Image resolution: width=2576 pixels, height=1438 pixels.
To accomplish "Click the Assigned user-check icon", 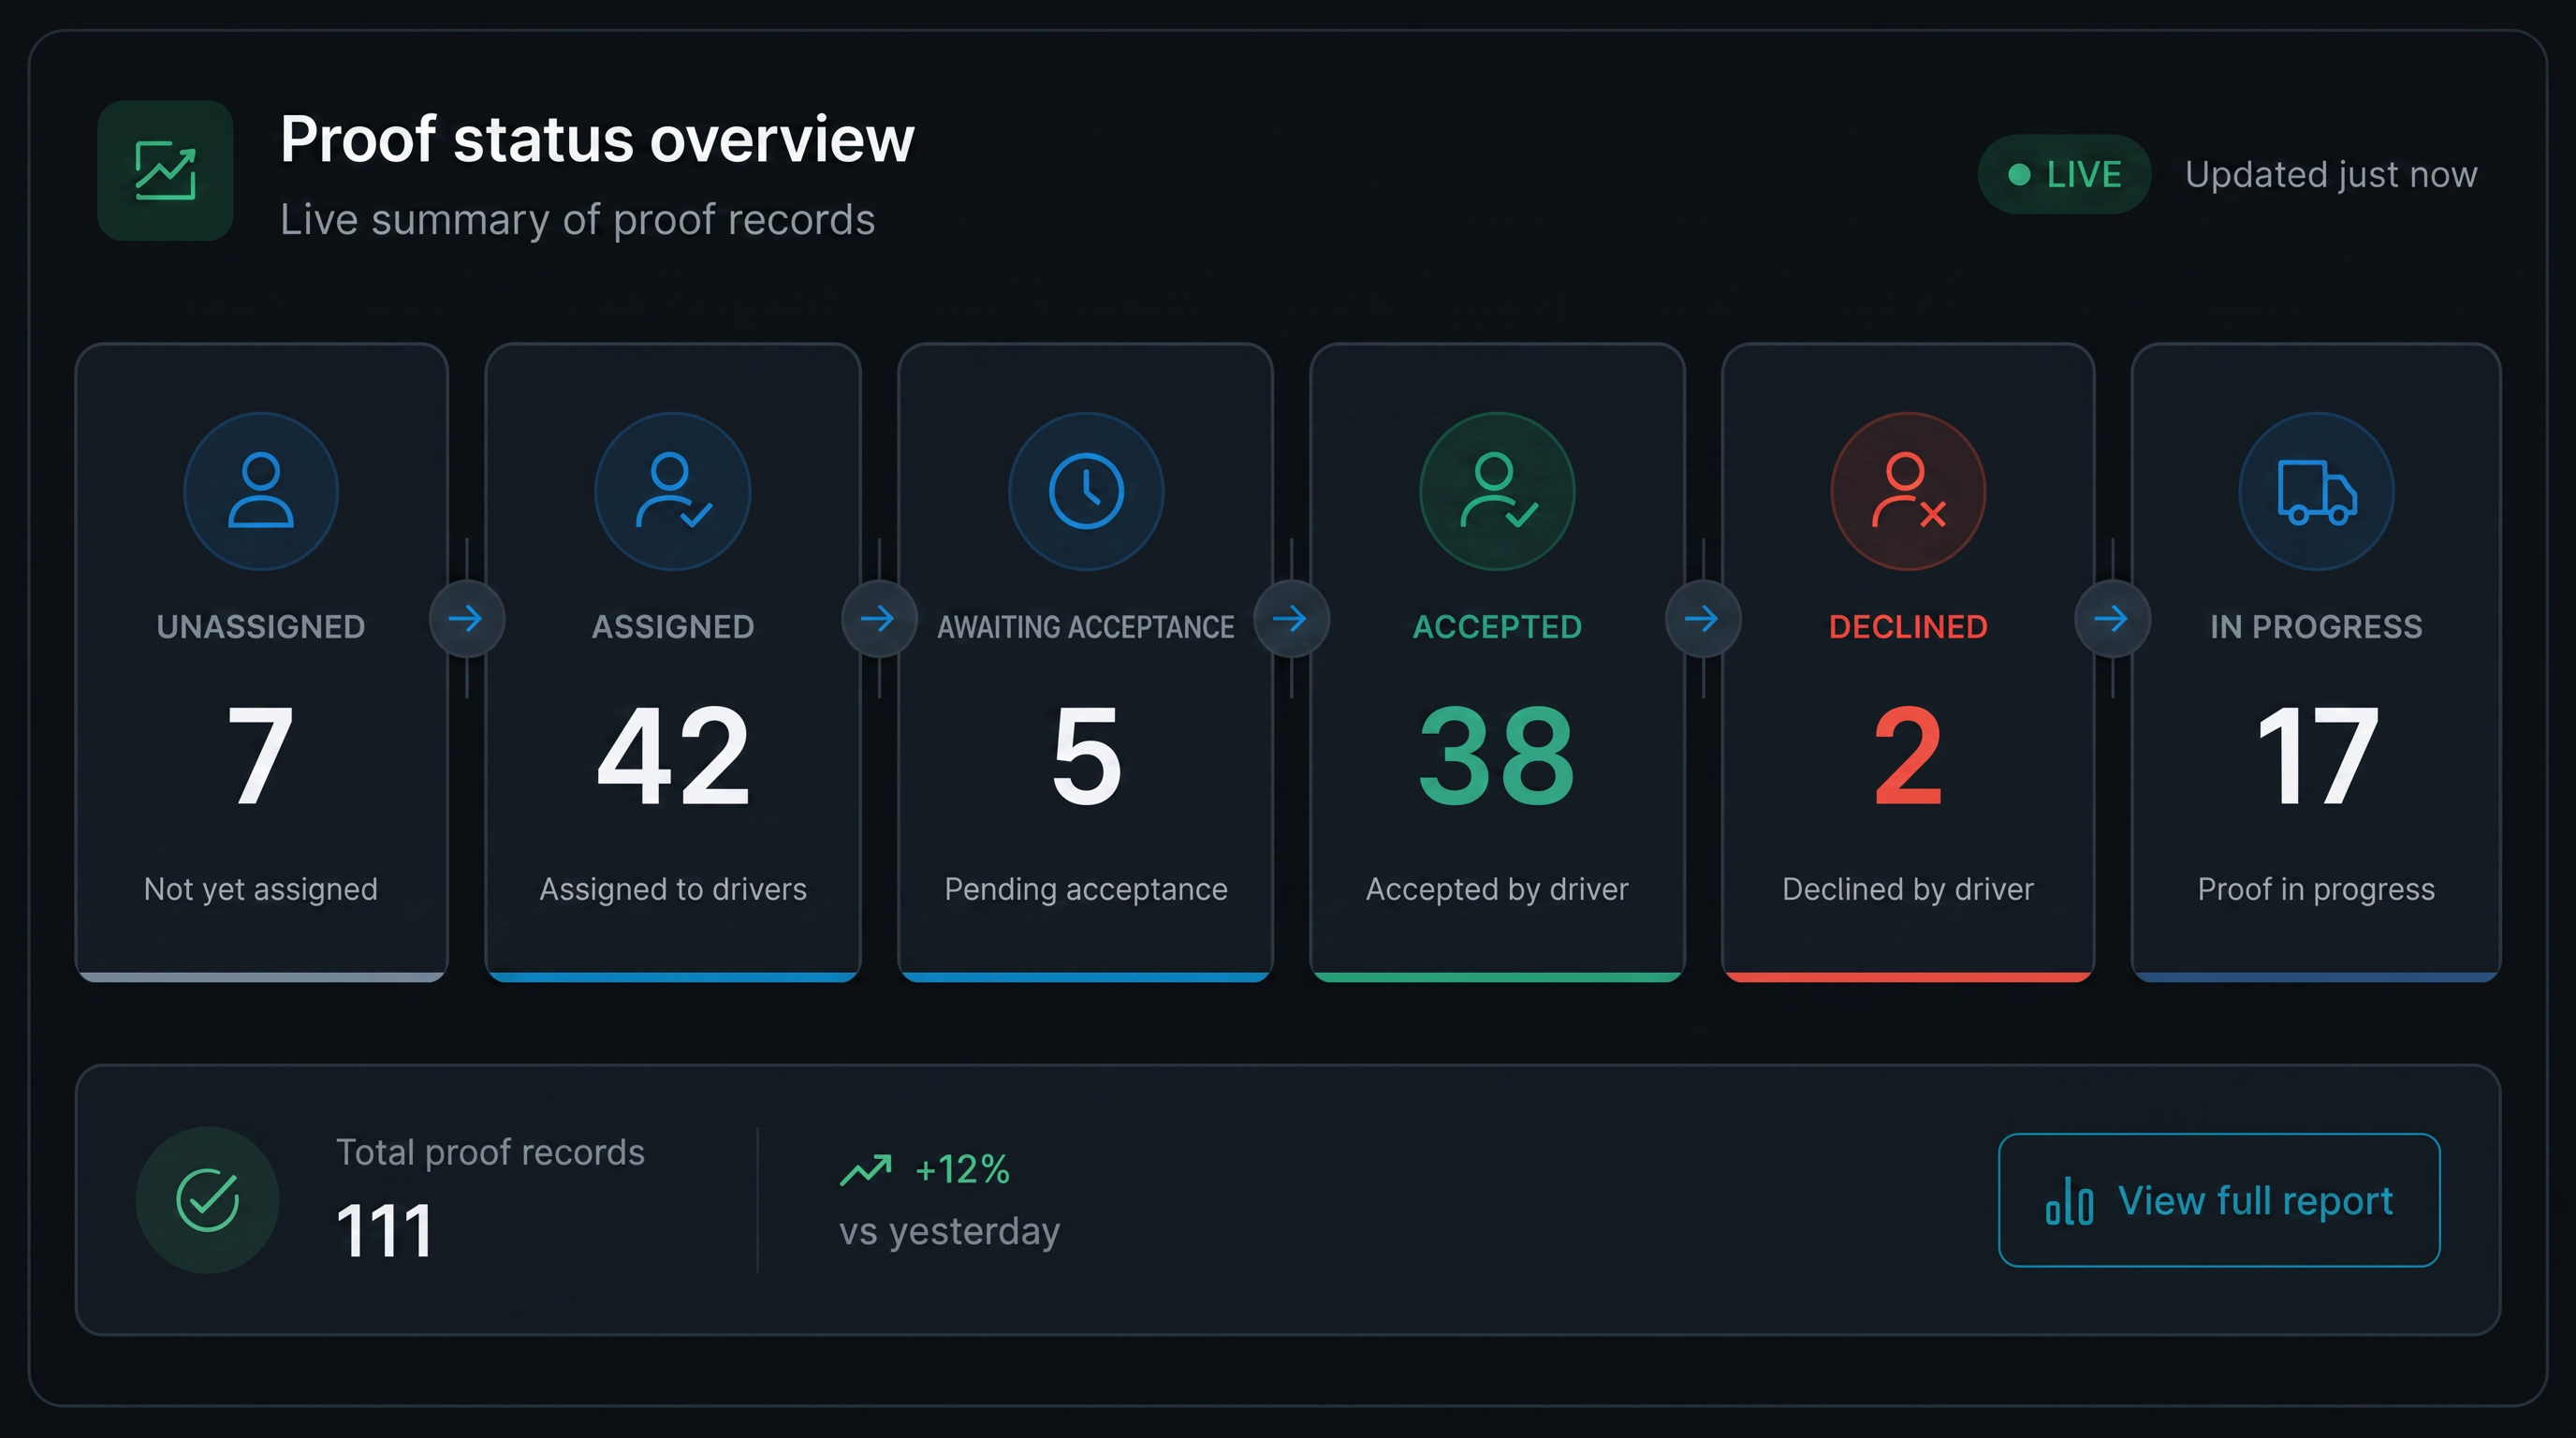I will (673, 491).
